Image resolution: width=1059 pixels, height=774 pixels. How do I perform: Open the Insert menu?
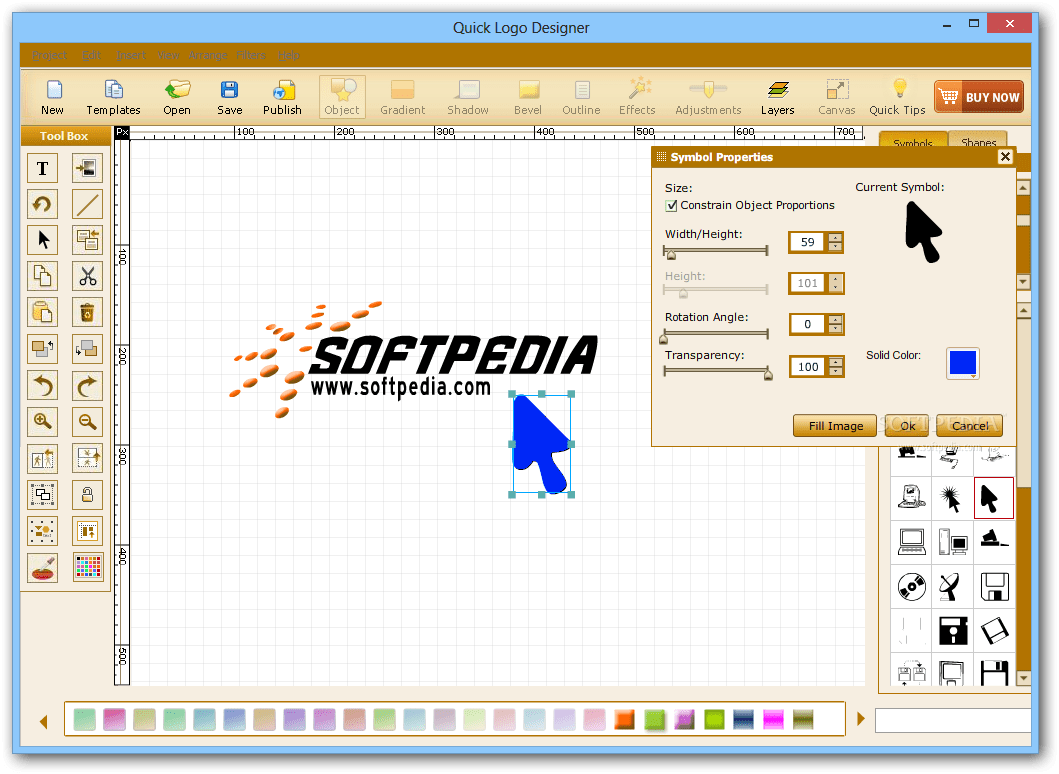(x=131, y=55)
